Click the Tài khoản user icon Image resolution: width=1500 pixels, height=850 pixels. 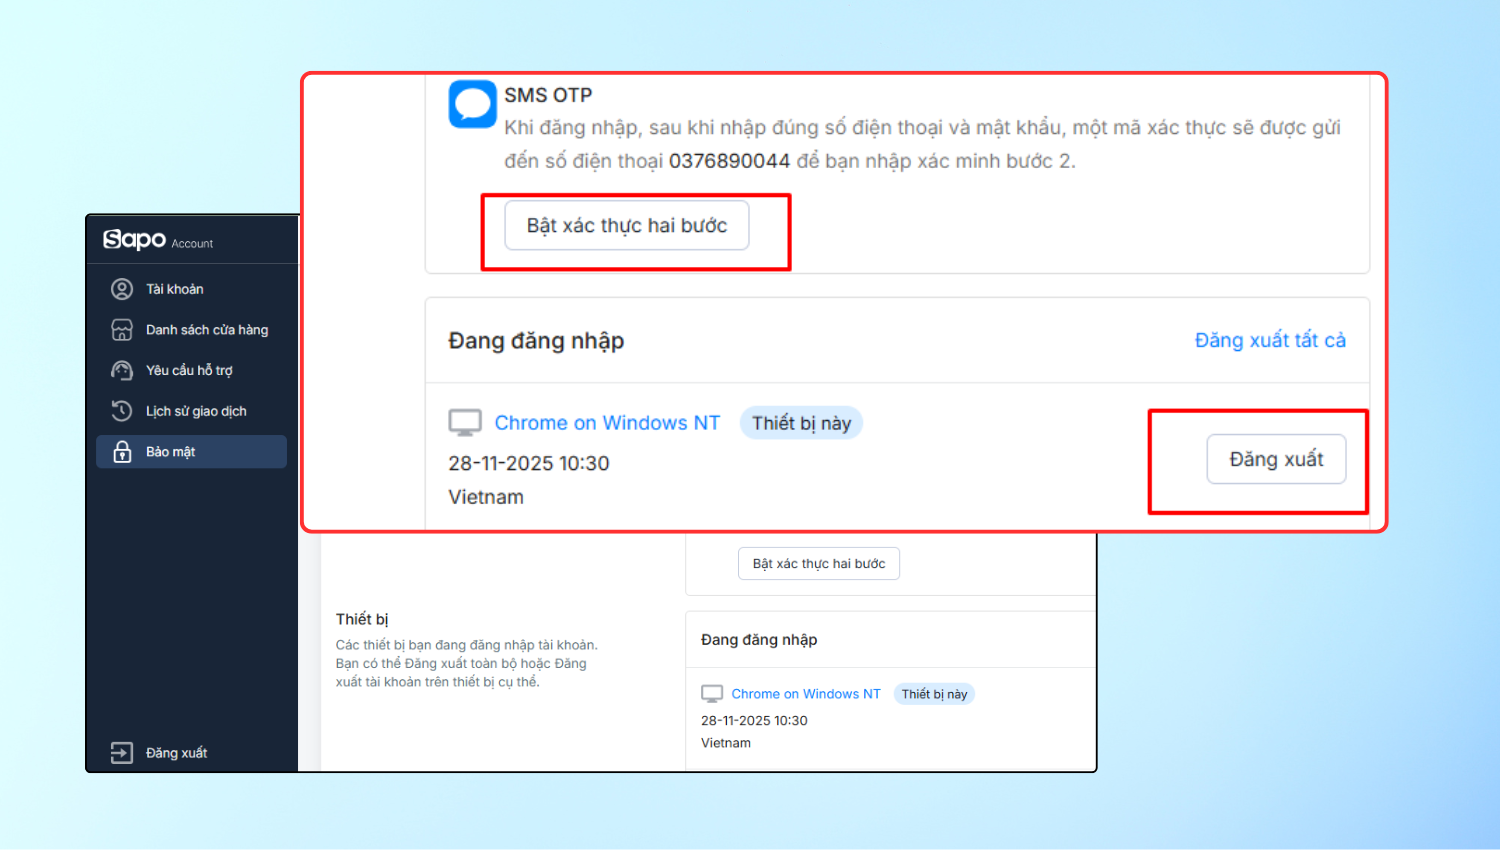point(122,289)
